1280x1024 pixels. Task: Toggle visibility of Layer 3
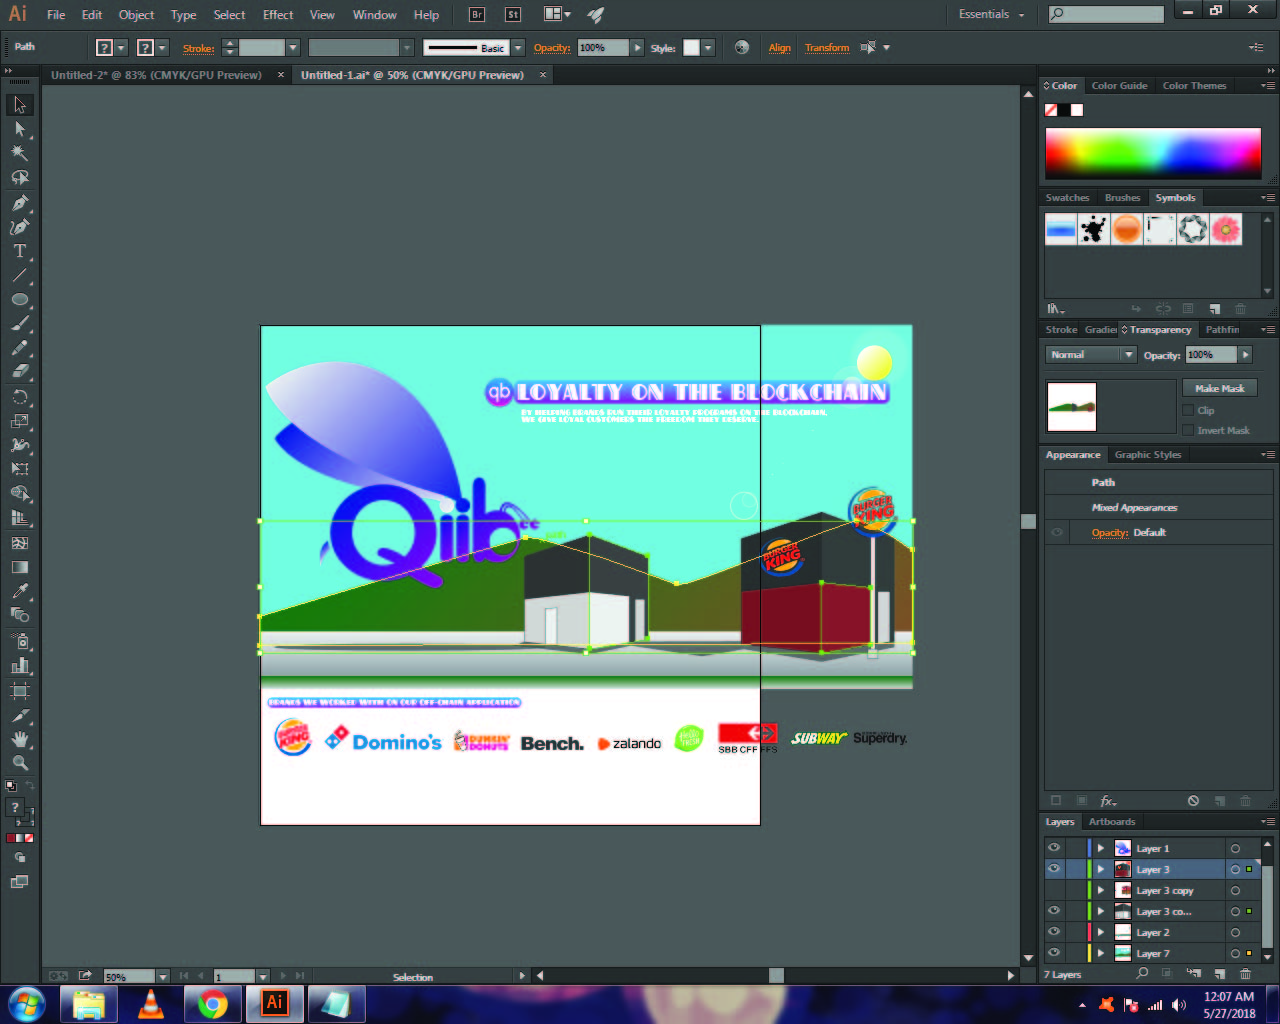pyautogui.click(x=1054, y=869)
